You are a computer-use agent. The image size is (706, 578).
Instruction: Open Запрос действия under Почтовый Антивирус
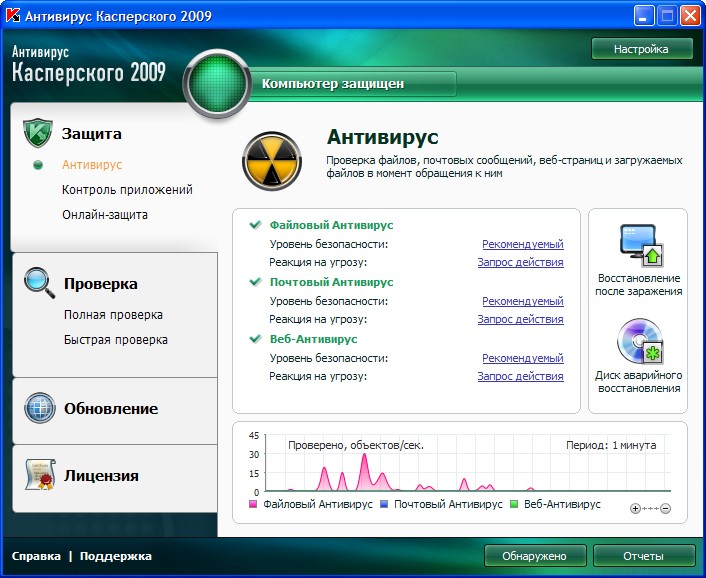pos(520,319)
